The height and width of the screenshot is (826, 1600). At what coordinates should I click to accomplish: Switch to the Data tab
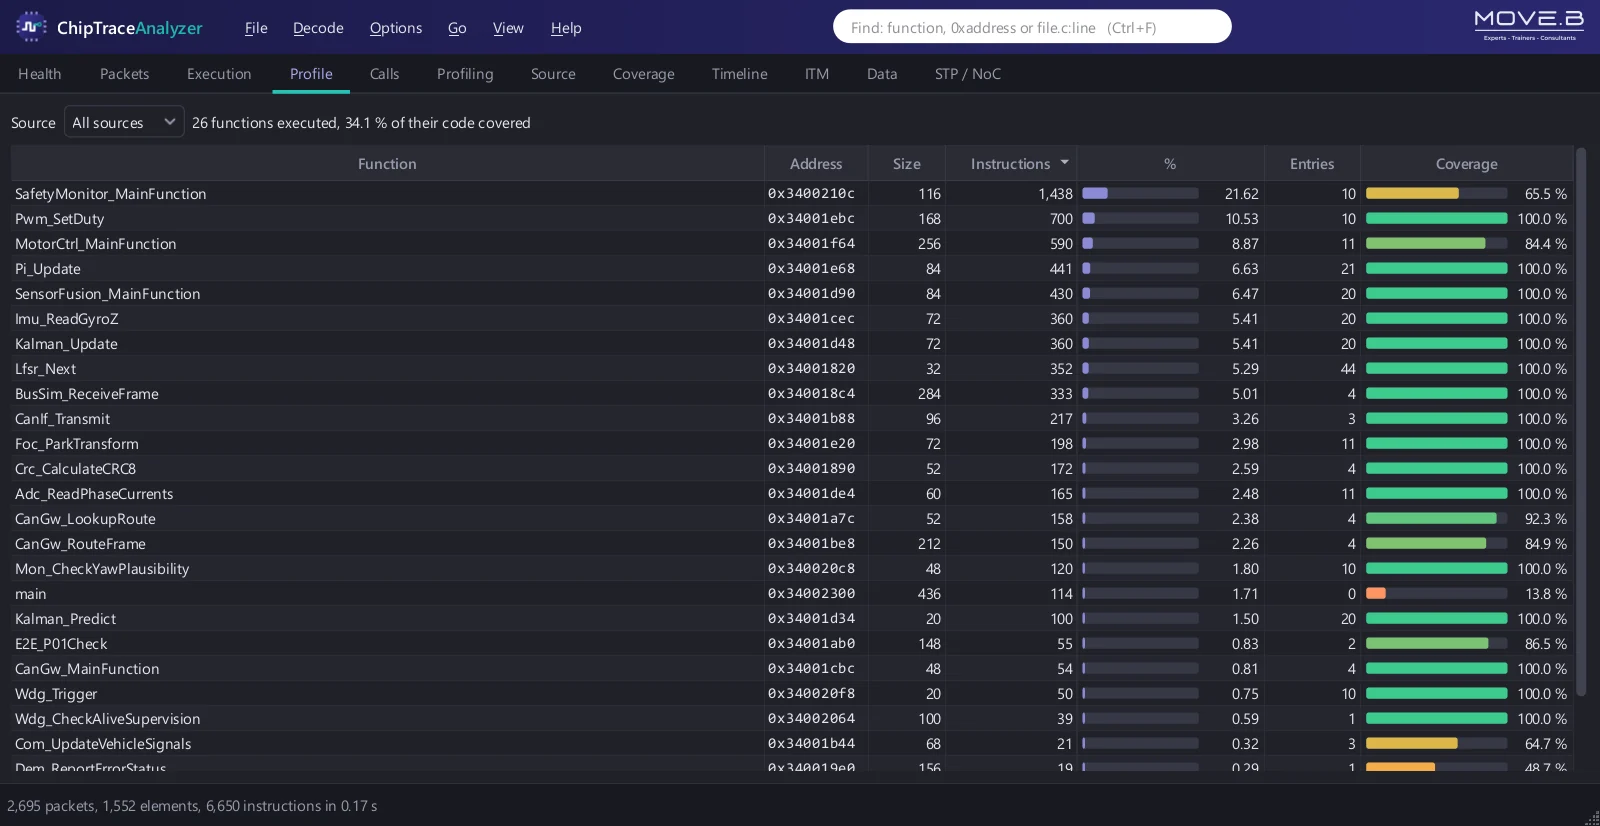tap(882, 74)
